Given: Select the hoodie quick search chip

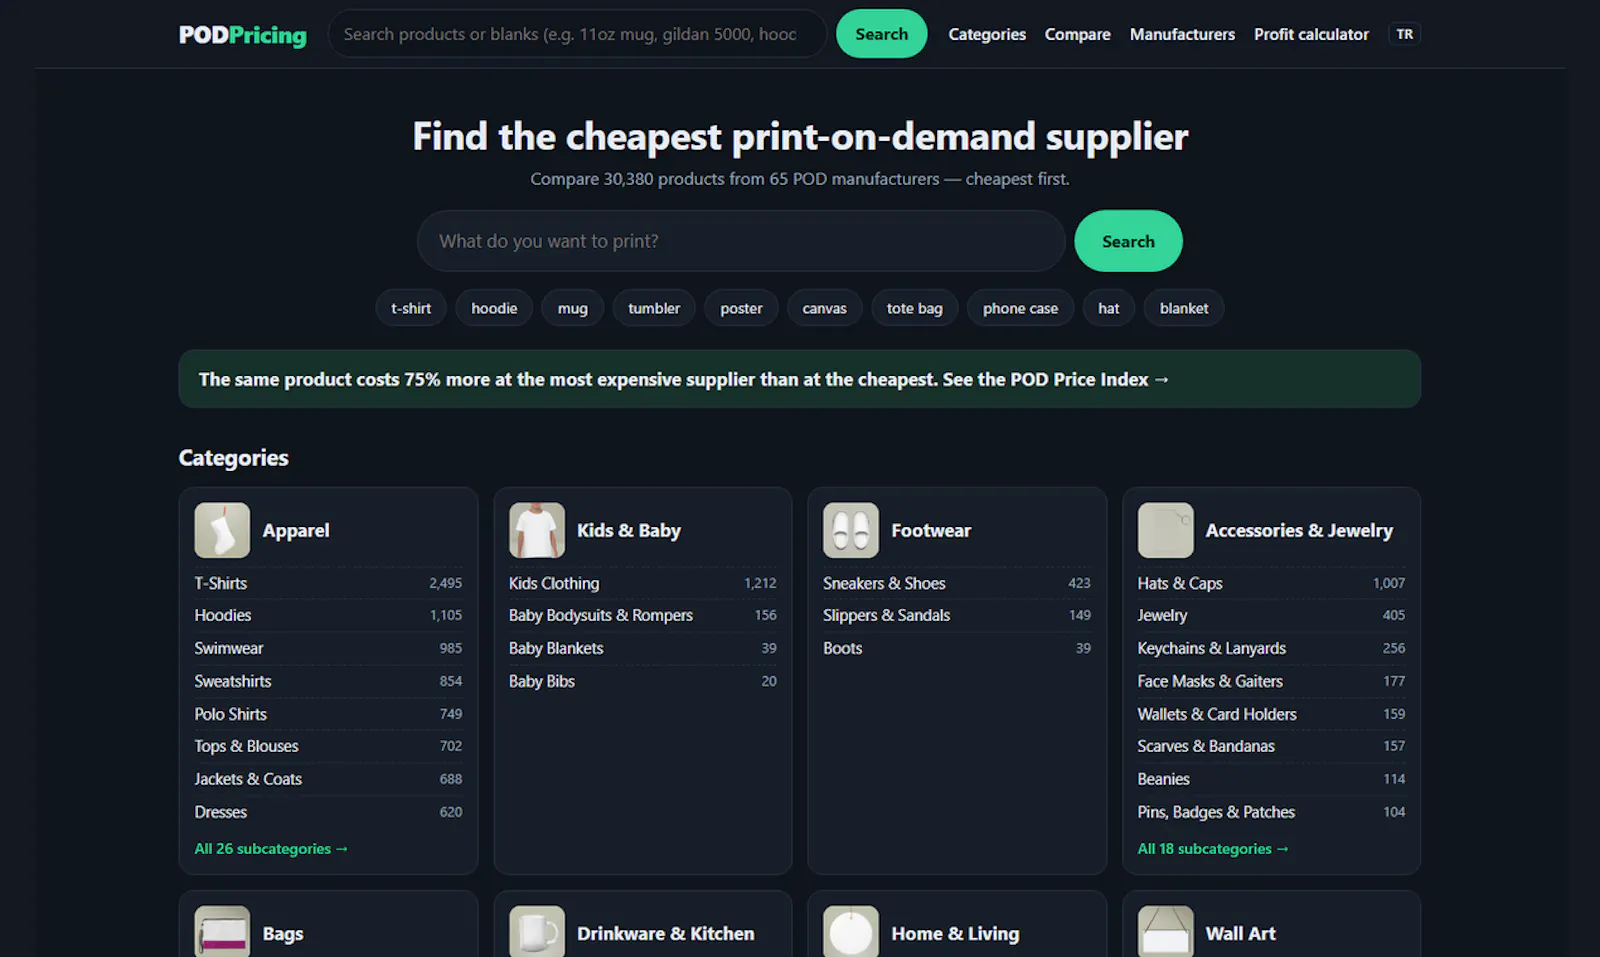Looking at the screenshot, I should [x=494, y=308].
